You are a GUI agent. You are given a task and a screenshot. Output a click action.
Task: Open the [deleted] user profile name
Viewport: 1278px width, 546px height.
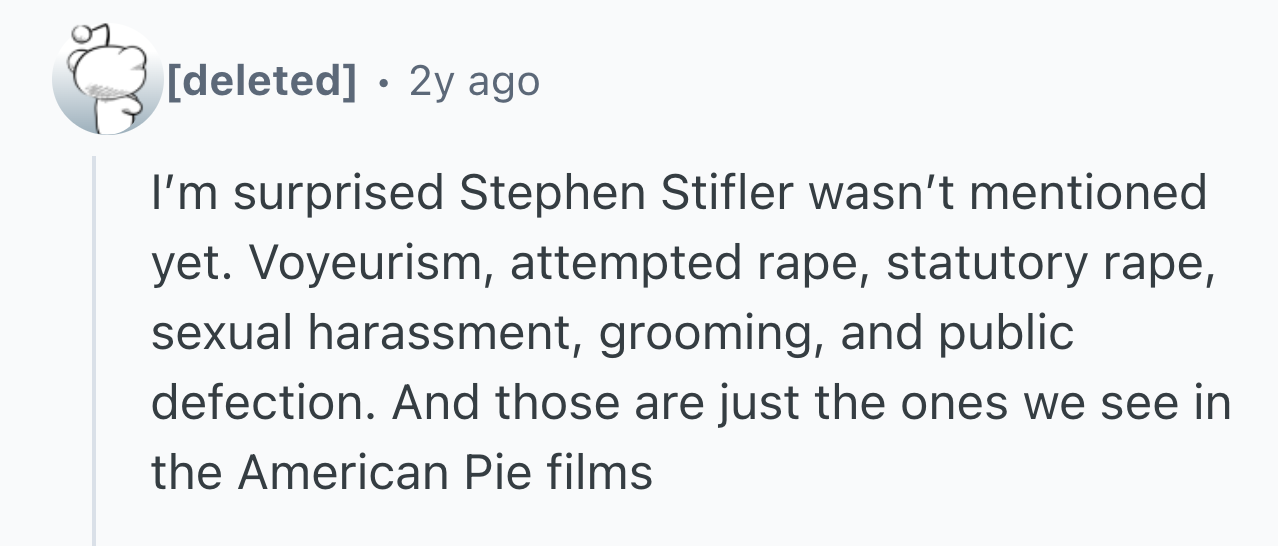click(262, 81)
